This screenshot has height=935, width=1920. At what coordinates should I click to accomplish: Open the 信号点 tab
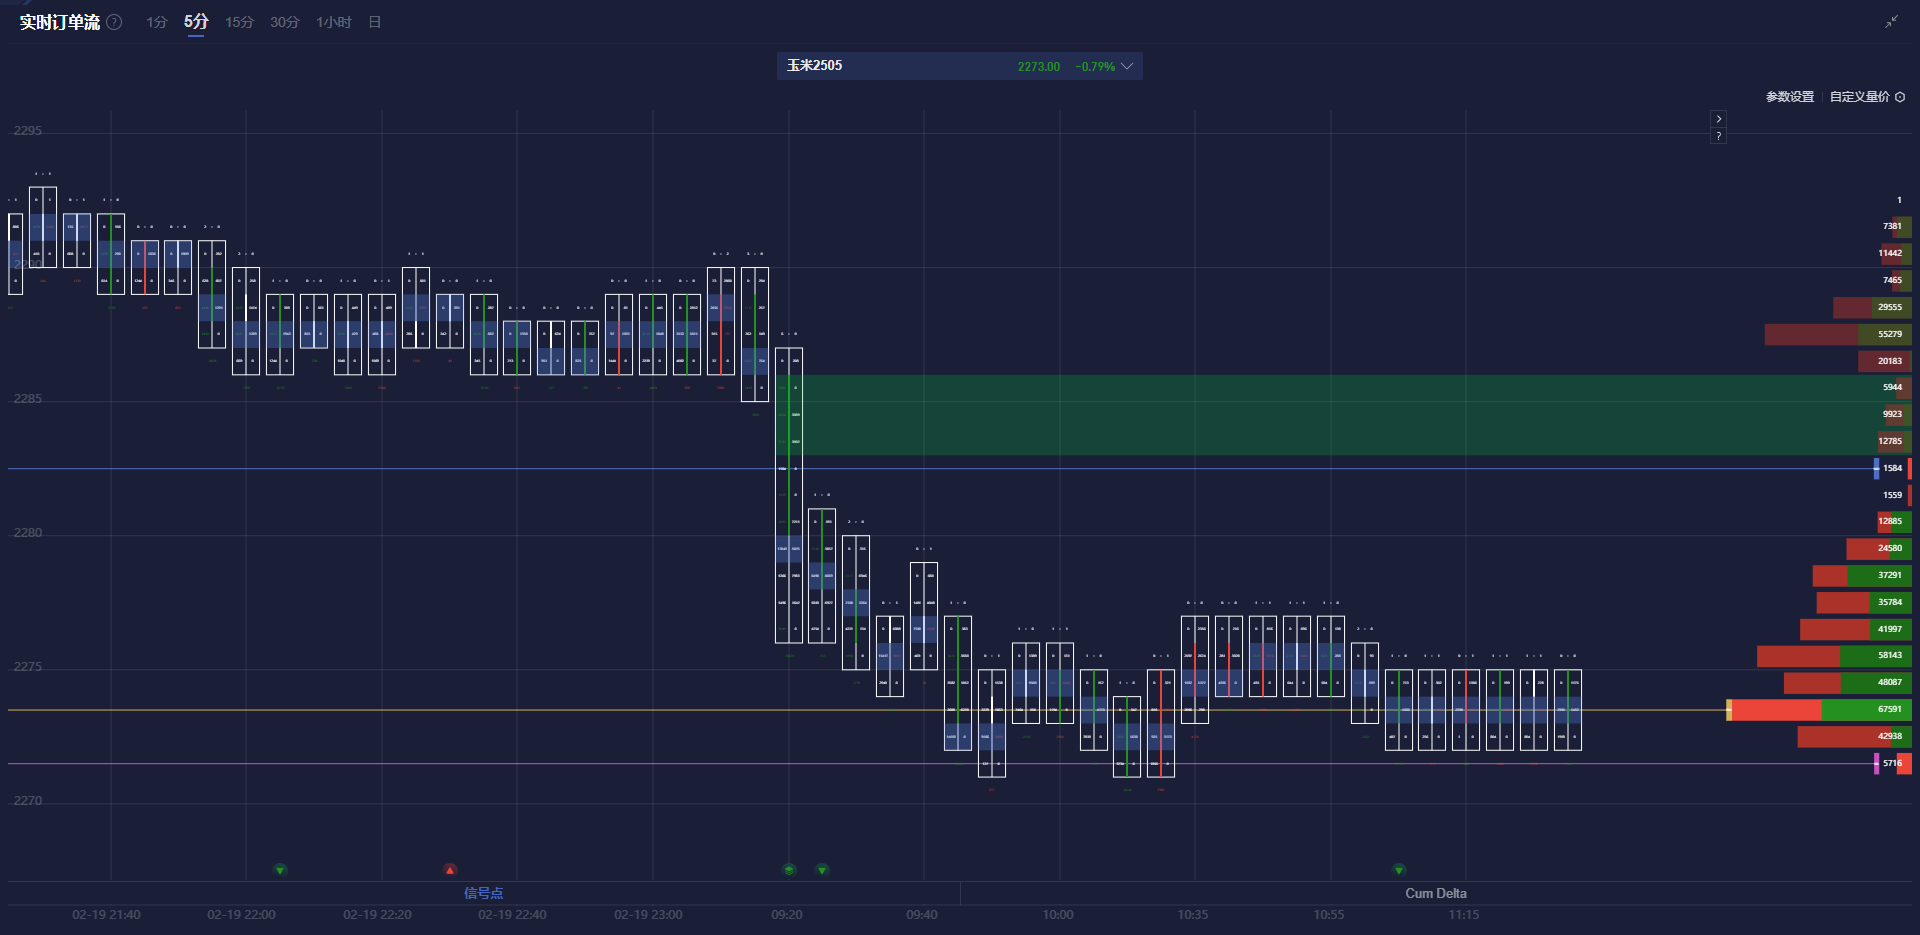[483, 893]
